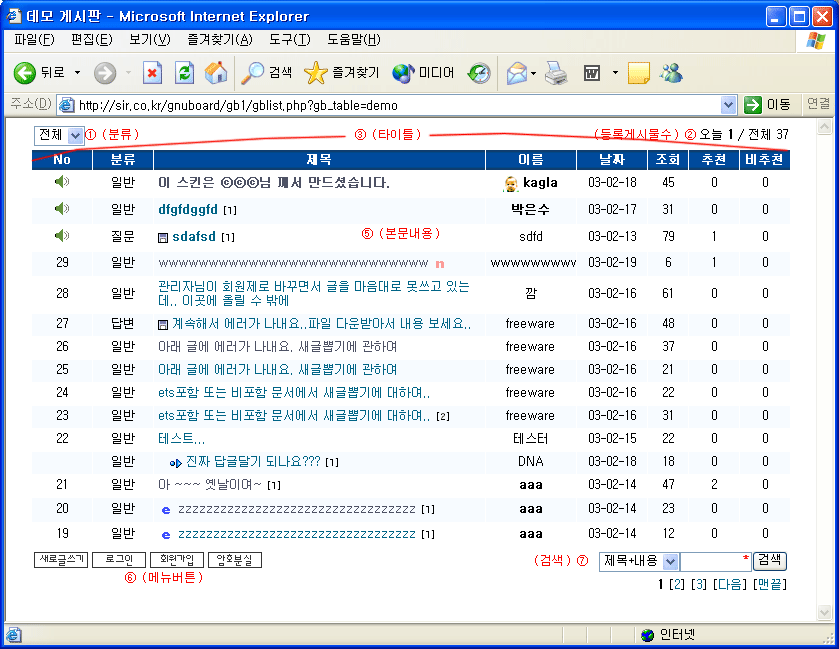Viewport: 839px width, 649px height.
Task: Click the board search text input
Action: (714, 562)
